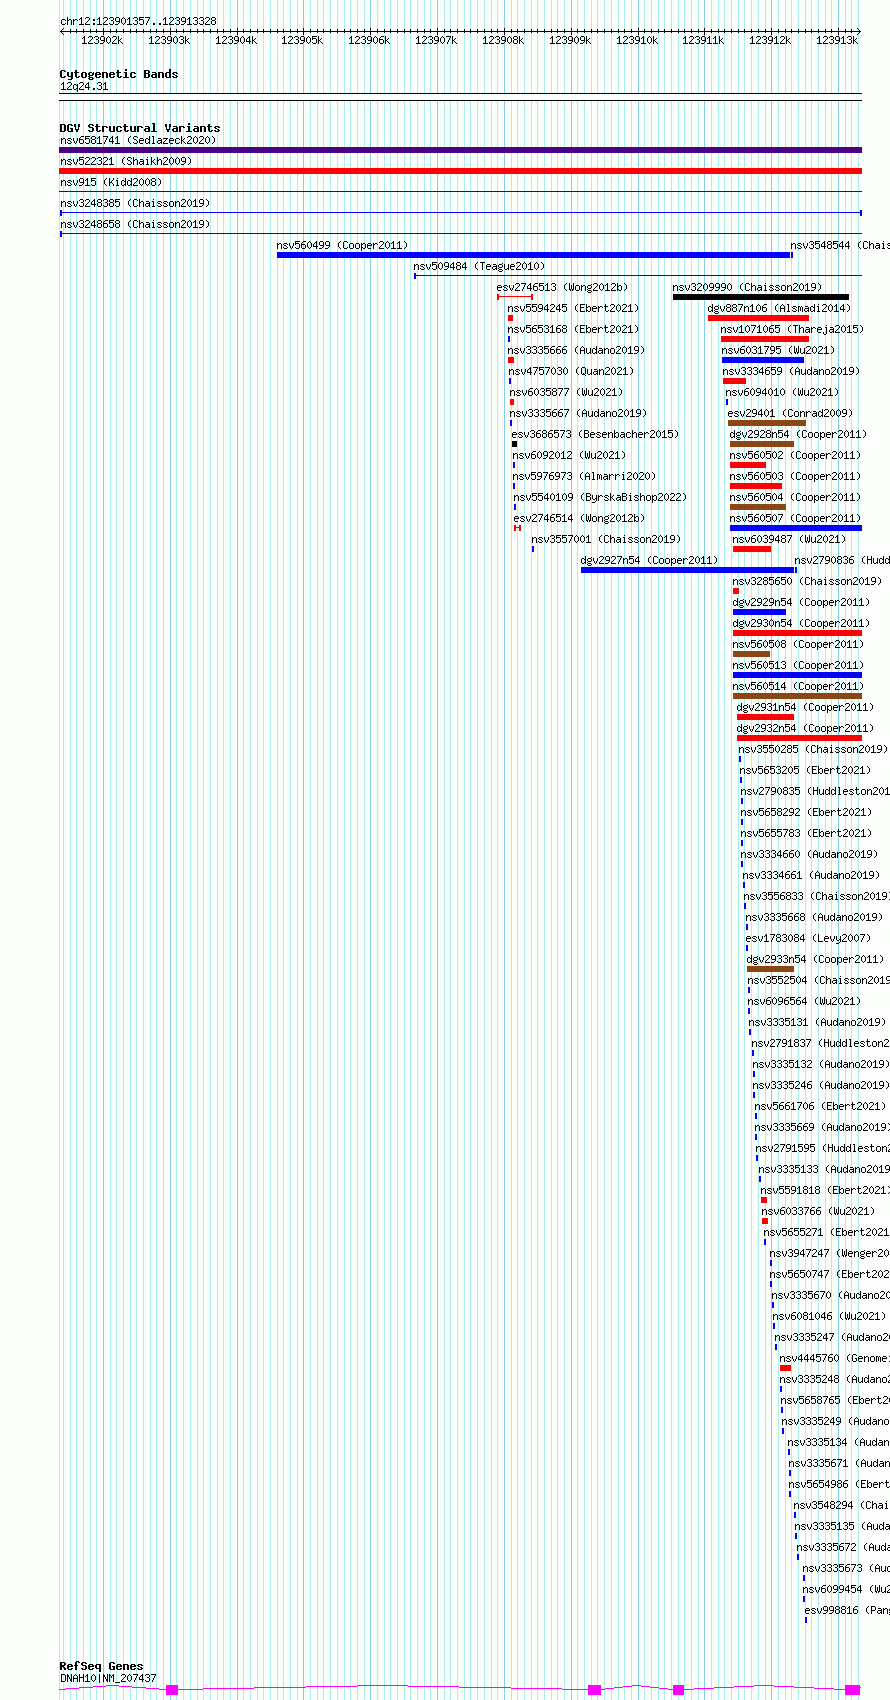Click the nsv6581741 (Sedlazeck2020) variant label
The image size is (890, 1700).
point(138,140)
